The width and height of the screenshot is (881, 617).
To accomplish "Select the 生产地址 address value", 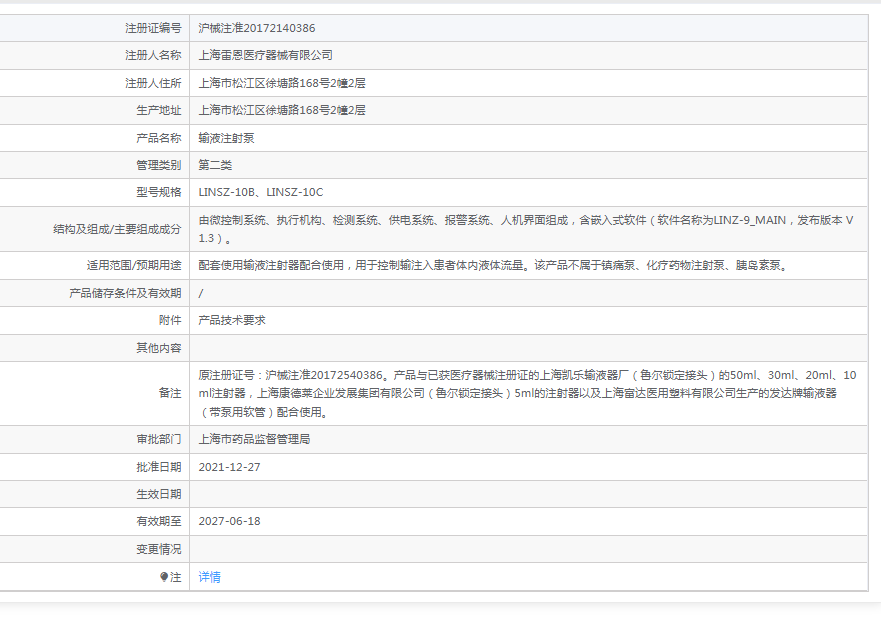I will coord(282,110).
